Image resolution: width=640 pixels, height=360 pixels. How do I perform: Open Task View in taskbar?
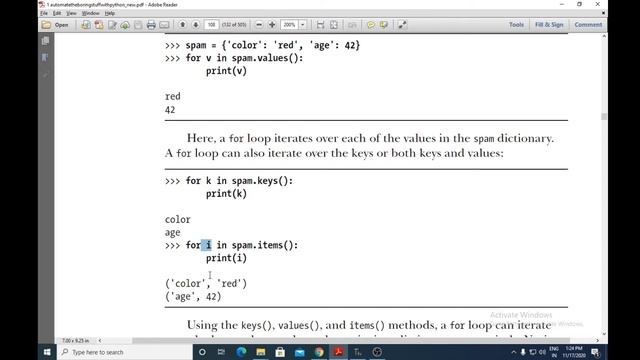pos(221,352)
